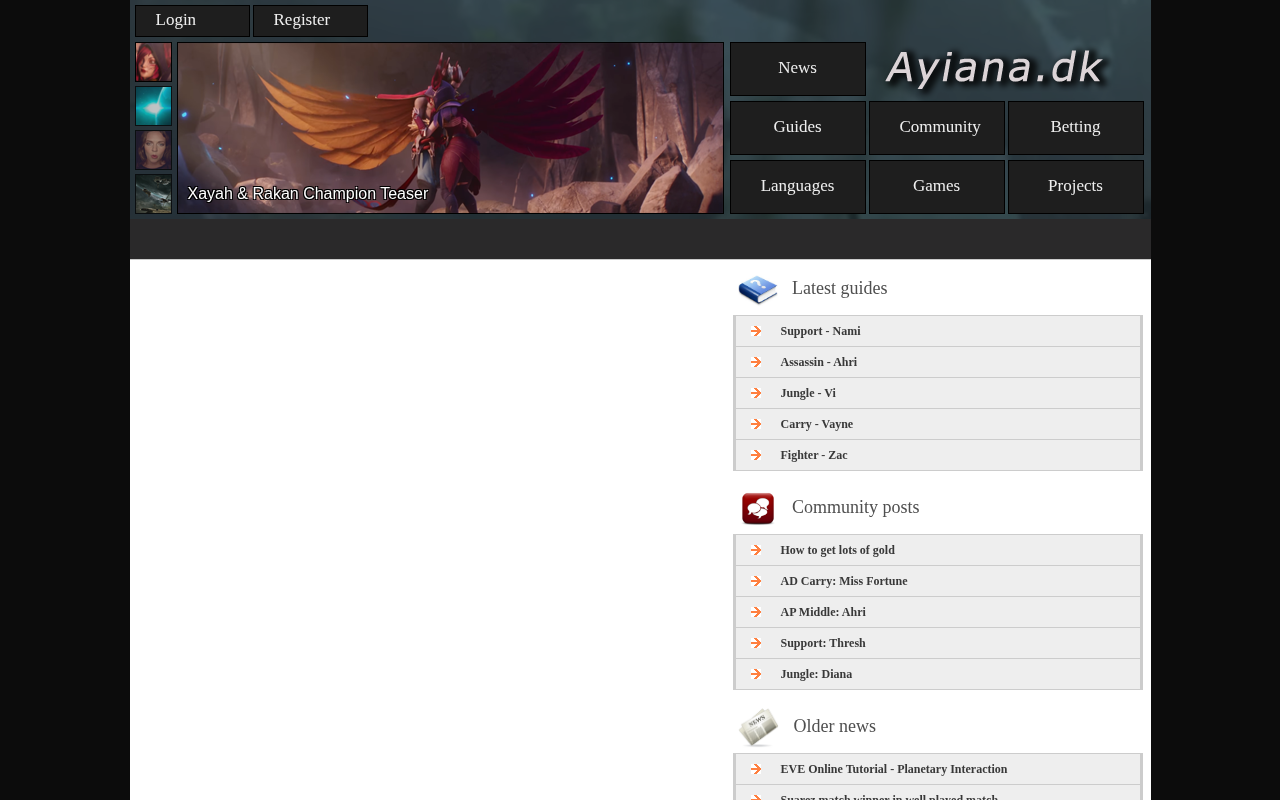Click the arrow icon beside Jungle: Diana

coord(756,674)
